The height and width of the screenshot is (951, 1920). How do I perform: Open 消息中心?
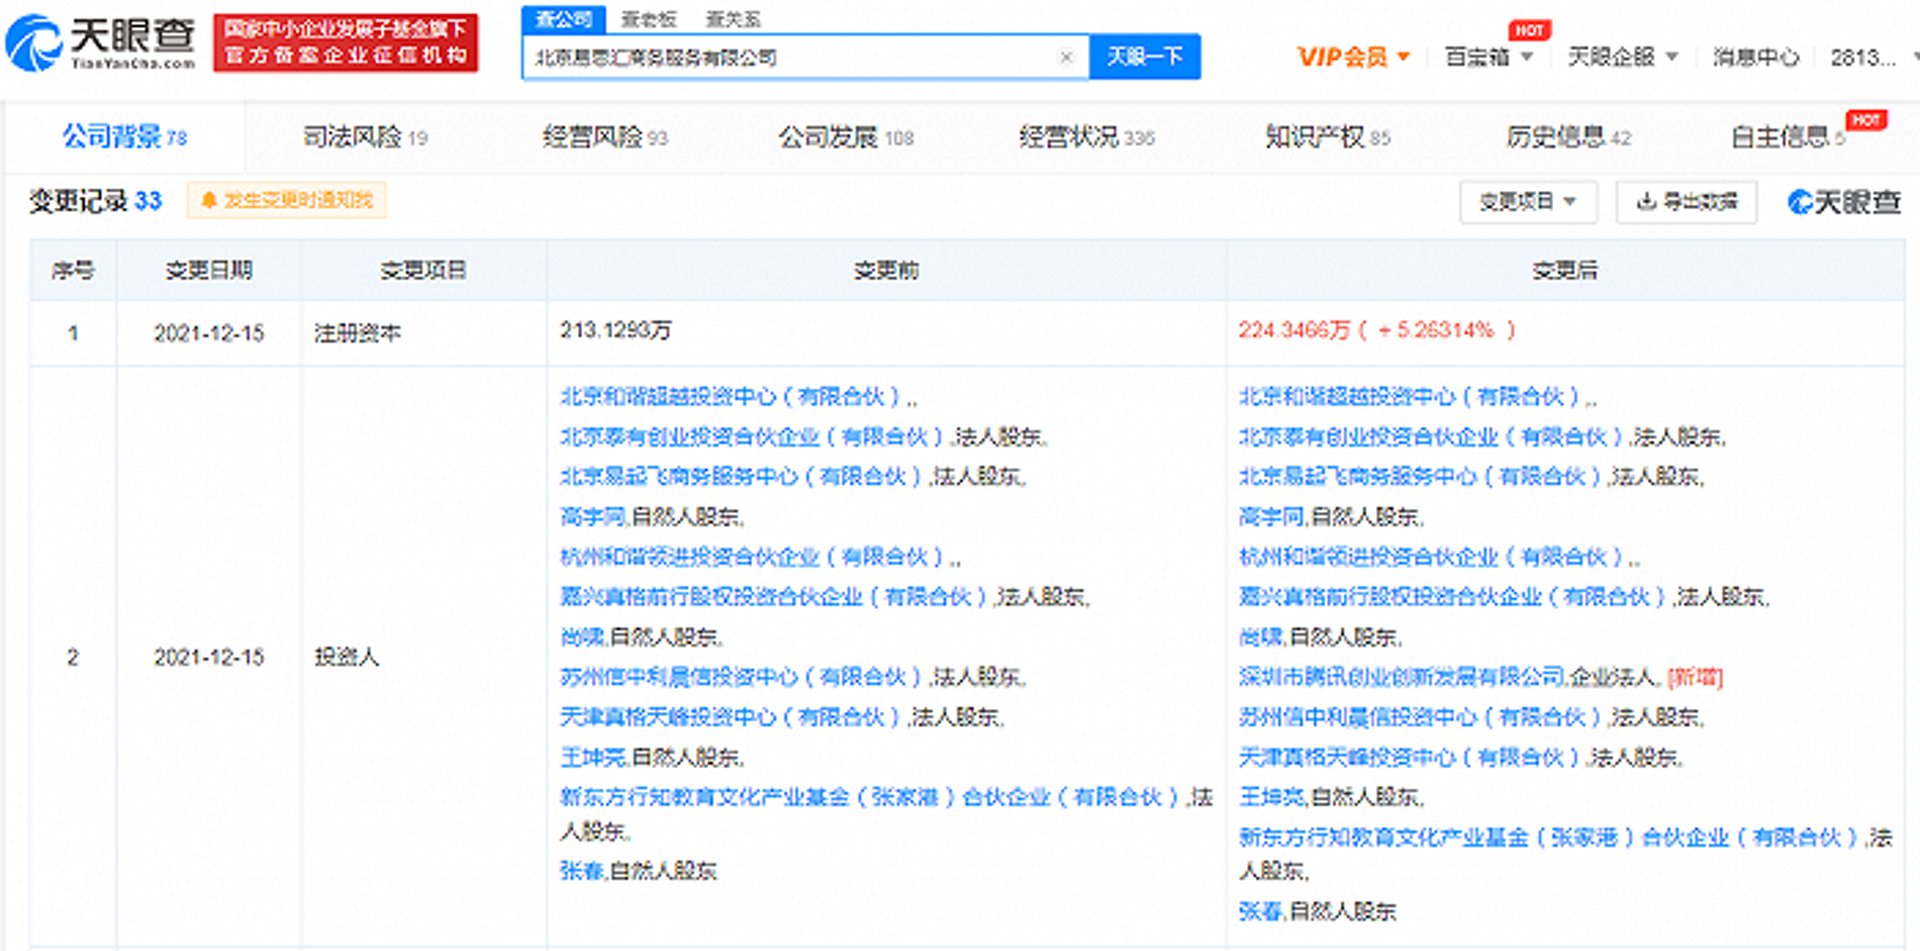[1755, 57]
